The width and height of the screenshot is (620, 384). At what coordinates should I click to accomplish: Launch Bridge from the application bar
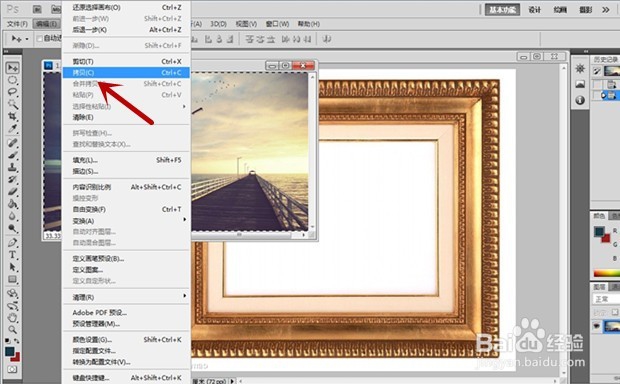37,9
